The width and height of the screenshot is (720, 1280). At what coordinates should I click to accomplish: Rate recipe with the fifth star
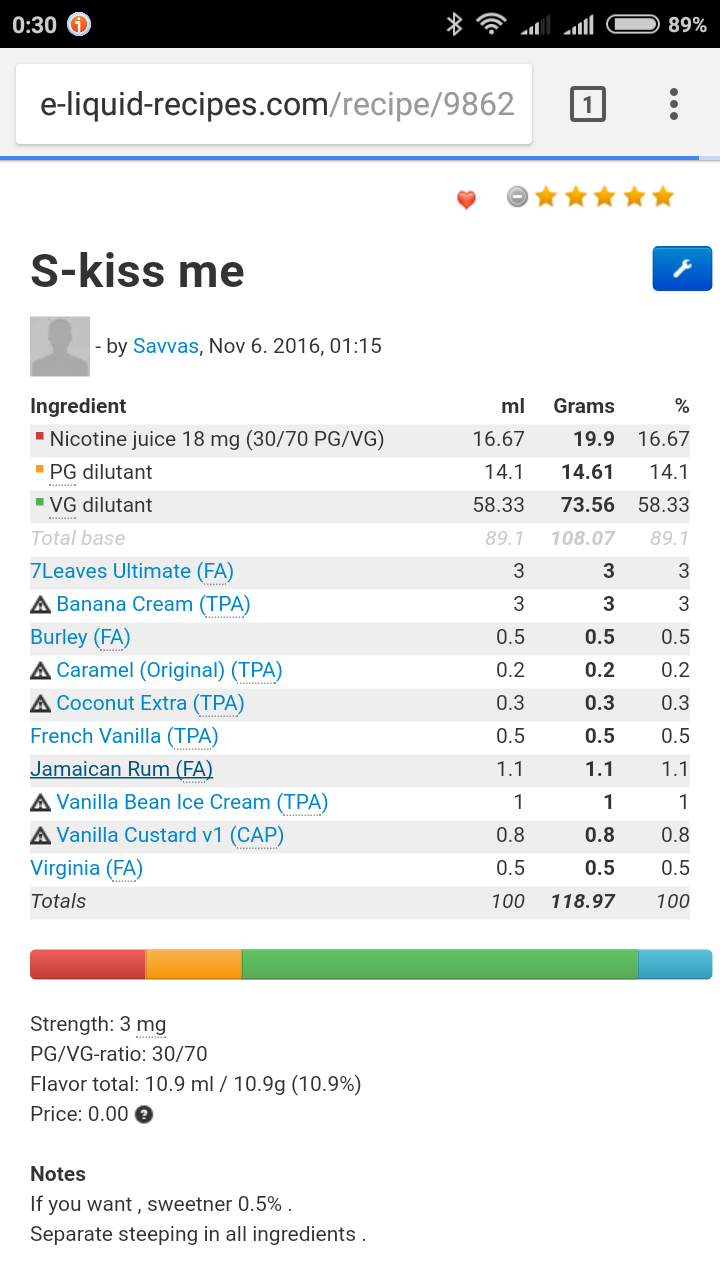(663, 197)
